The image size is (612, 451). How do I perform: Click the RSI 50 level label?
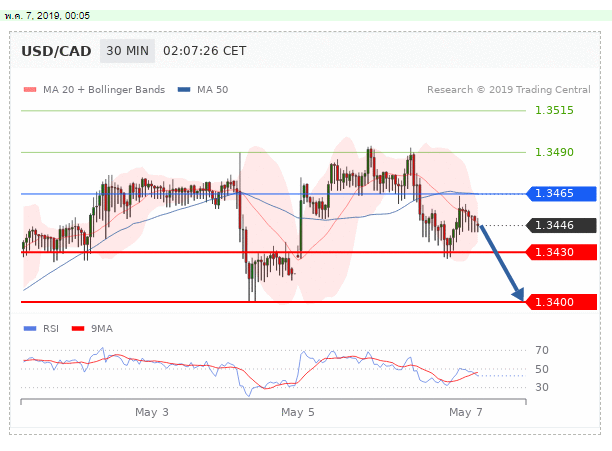tap(542, 369)
